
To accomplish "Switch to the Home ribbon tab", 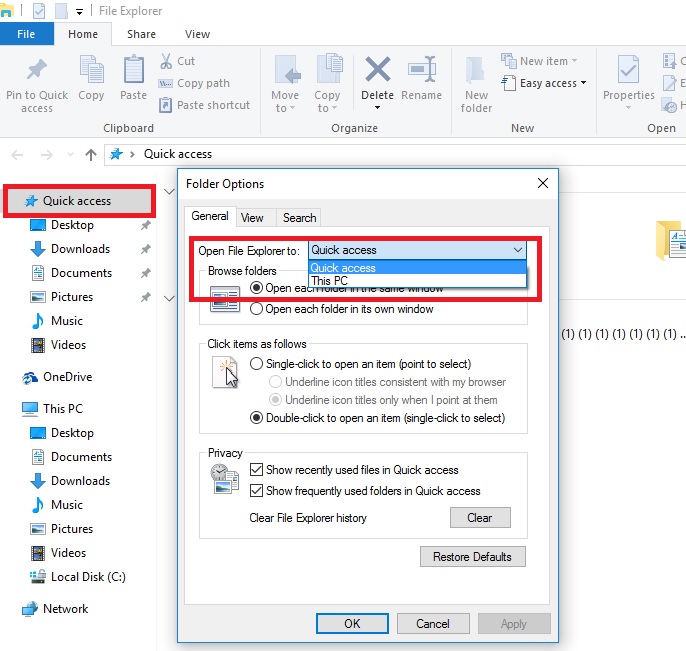I will pos(83,34).
